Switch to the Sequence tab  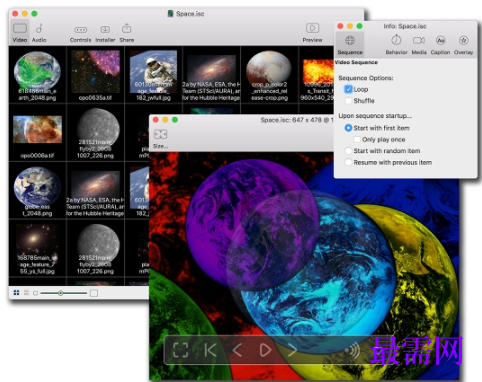350,44
